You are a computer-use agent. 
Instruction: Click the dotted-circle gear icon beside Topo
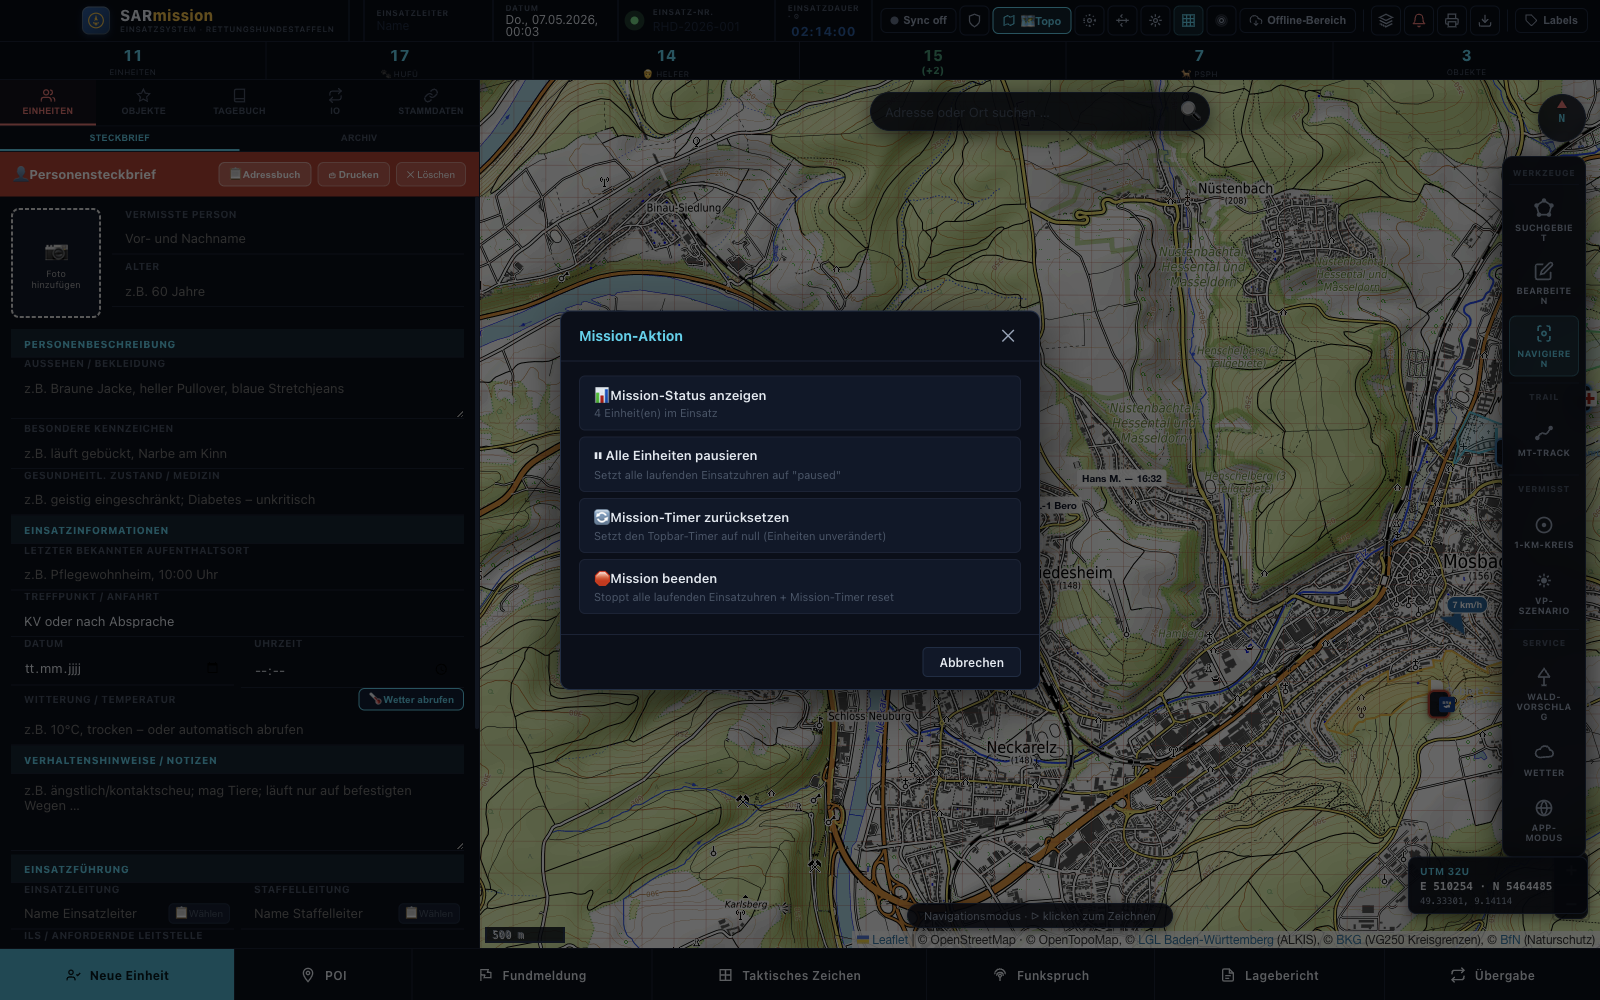1089,20
